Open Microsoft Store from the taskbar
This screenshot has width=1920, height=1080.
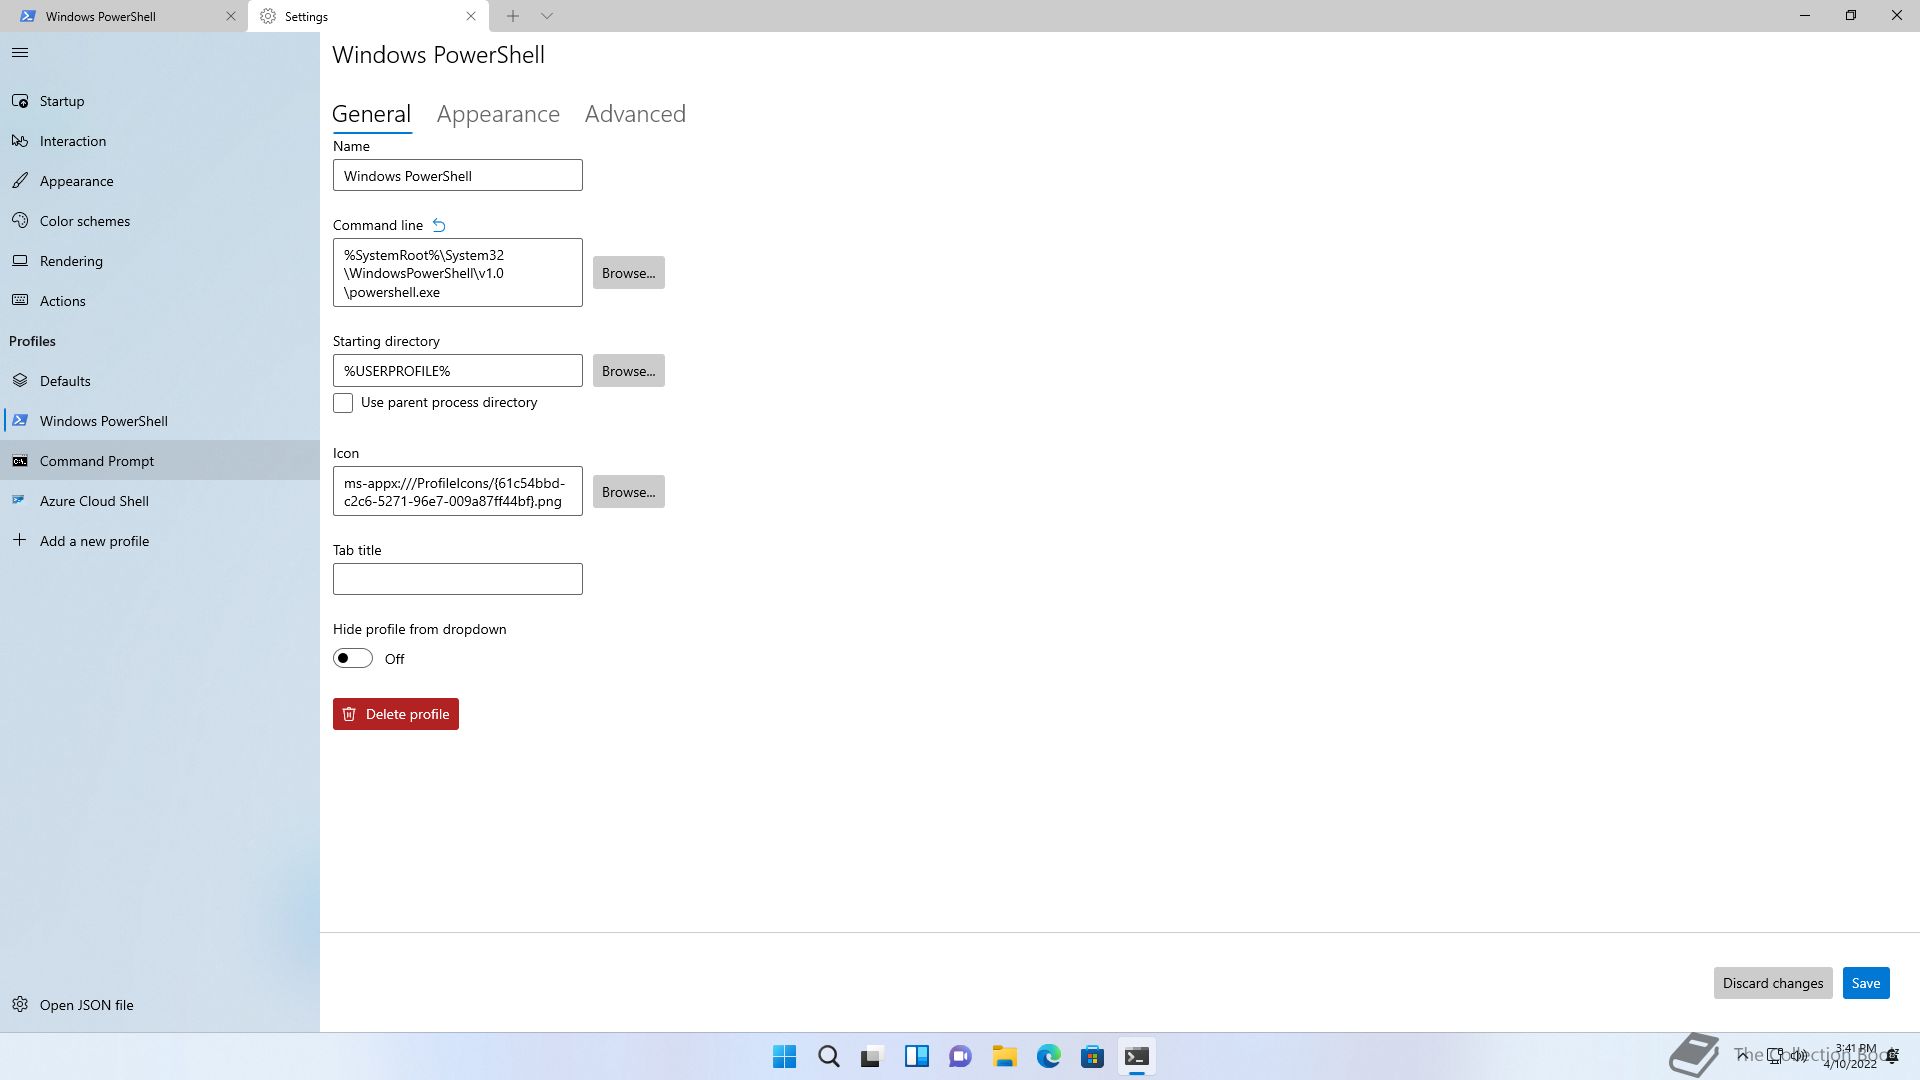pos(1093,1056)
